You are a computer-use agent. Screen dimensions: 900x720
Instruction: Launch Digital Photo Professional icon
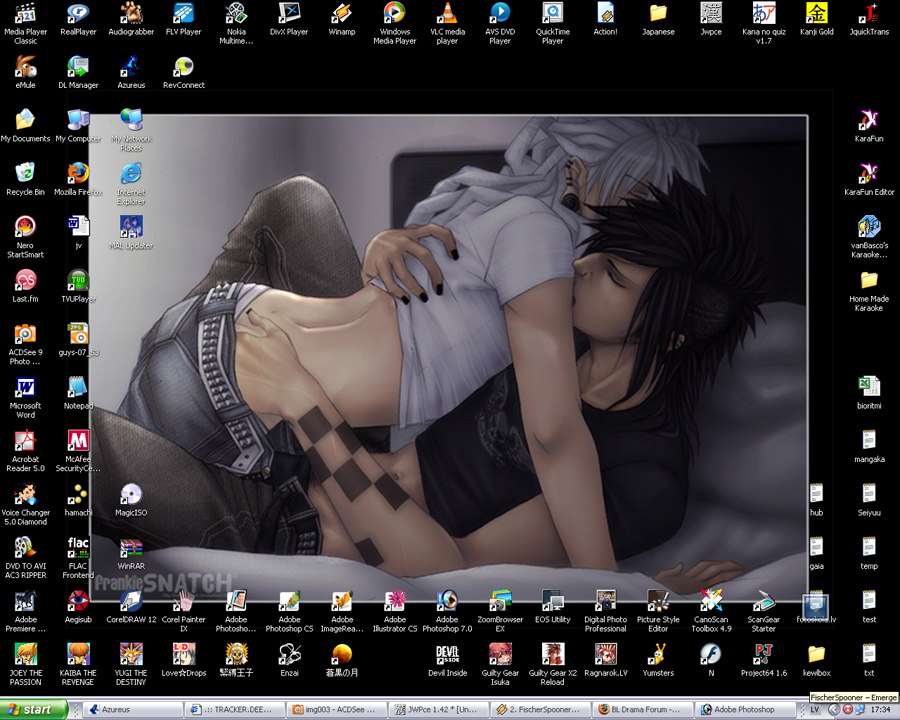click(606, 611)
